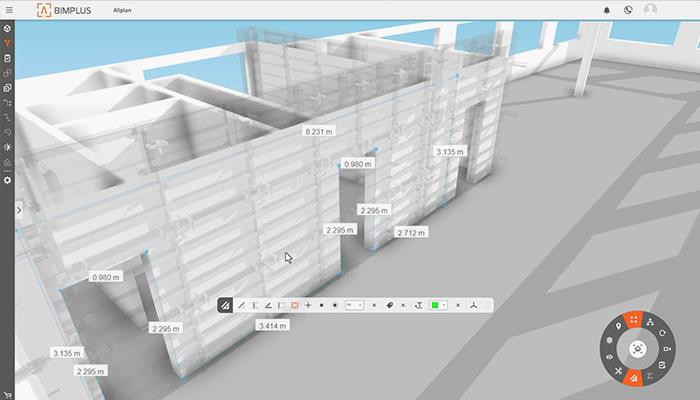
Task: Open the shopping cart icon
Action: coord(8,393)
